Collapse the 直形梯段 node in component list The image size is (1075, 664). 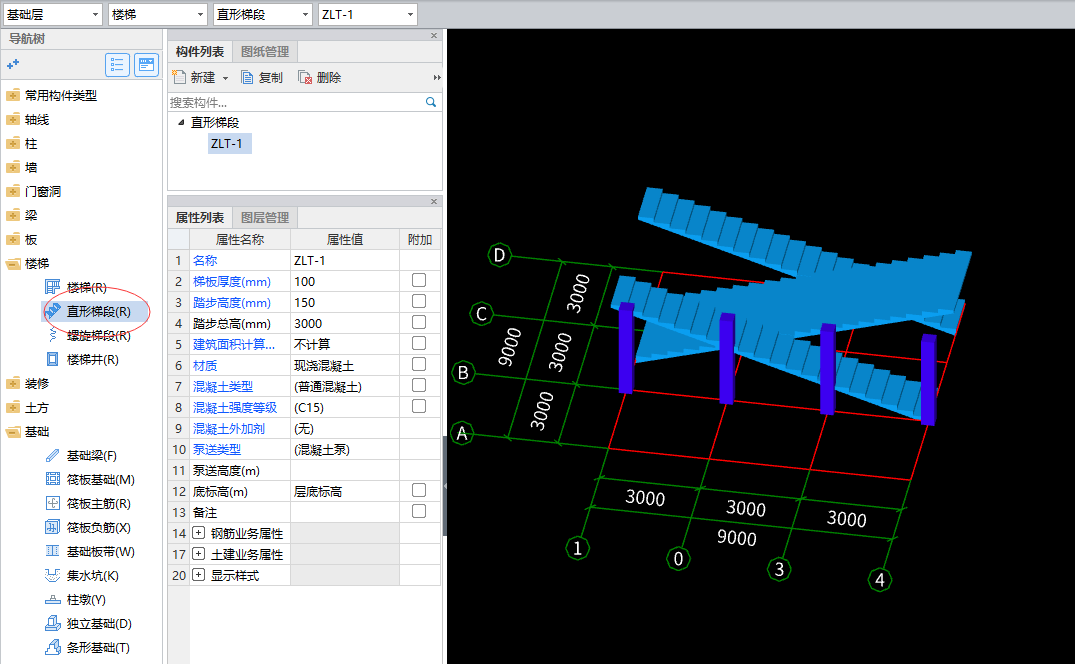click(x=181, y=123)
